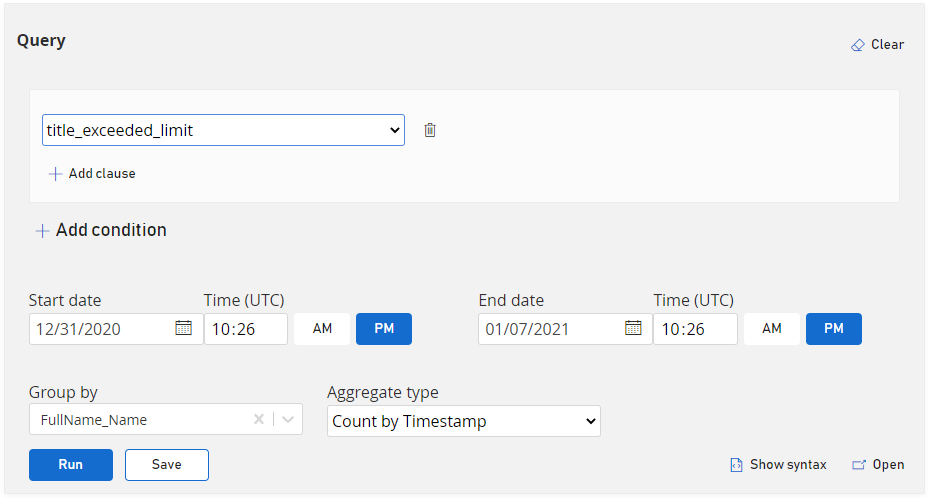
Task: Set end time to PM
Action: pos(834,329)
